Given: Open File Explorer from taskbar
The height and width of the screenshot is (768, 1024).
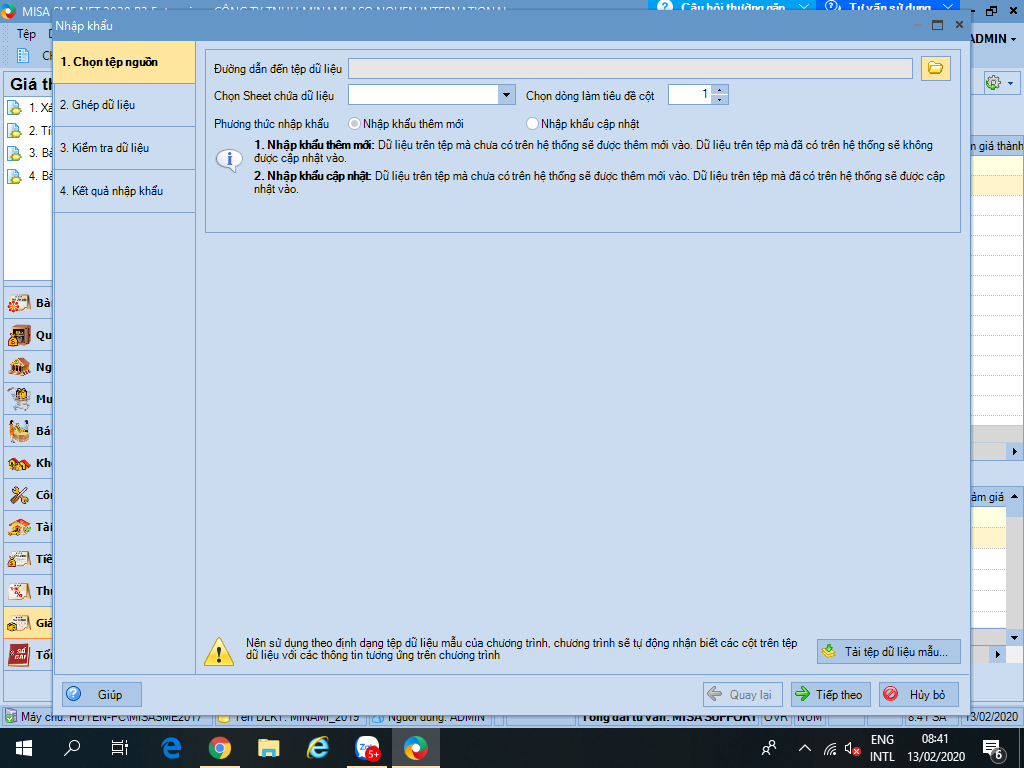Looking at the screenshot, I should [x=268, y=748].
